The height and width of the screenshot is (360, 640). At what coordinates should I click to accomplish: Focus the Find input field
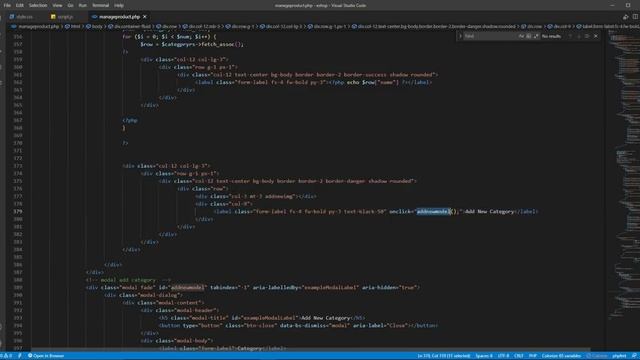[x=490, y=36]
